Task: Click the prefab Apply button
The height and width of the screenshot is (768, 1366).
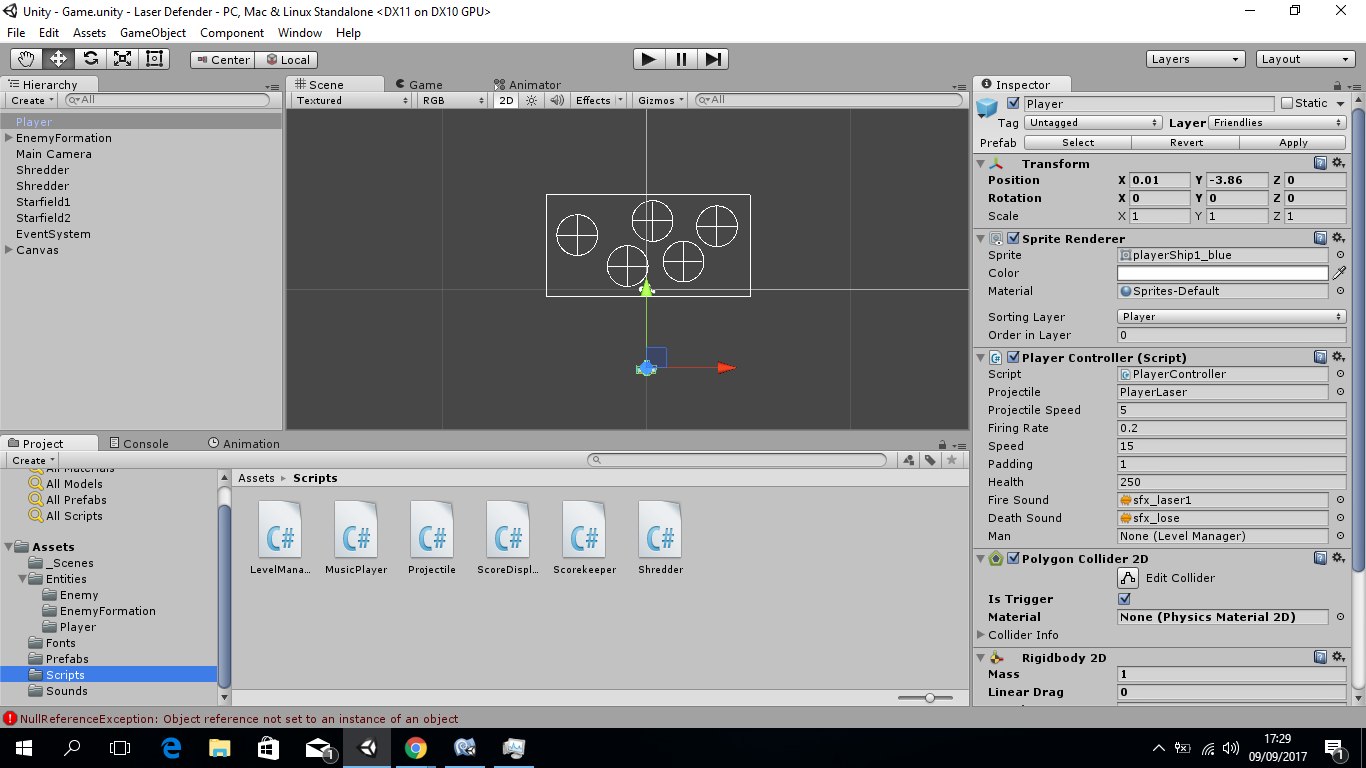Action: tap(1293, 143)
